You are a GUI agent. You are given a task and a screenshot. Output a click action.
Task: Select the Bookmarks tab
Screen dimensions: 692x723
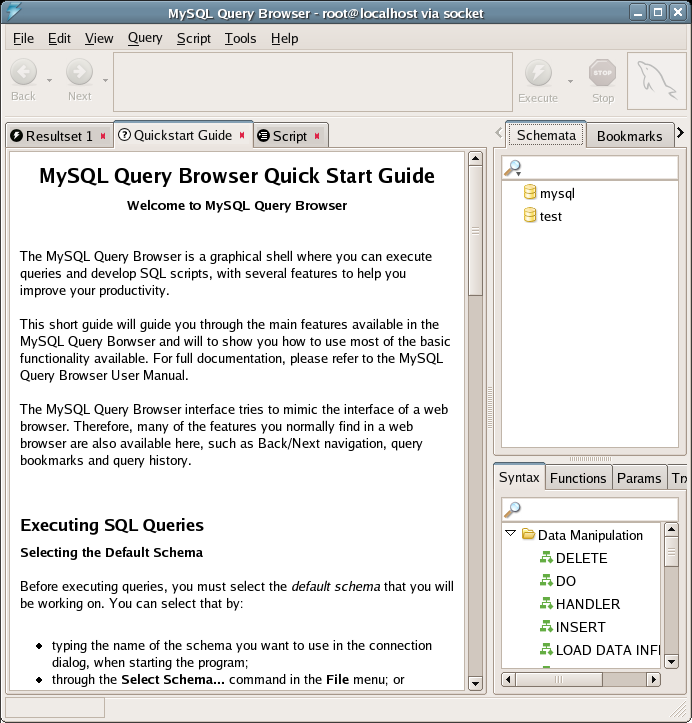(x=629, y=136)
